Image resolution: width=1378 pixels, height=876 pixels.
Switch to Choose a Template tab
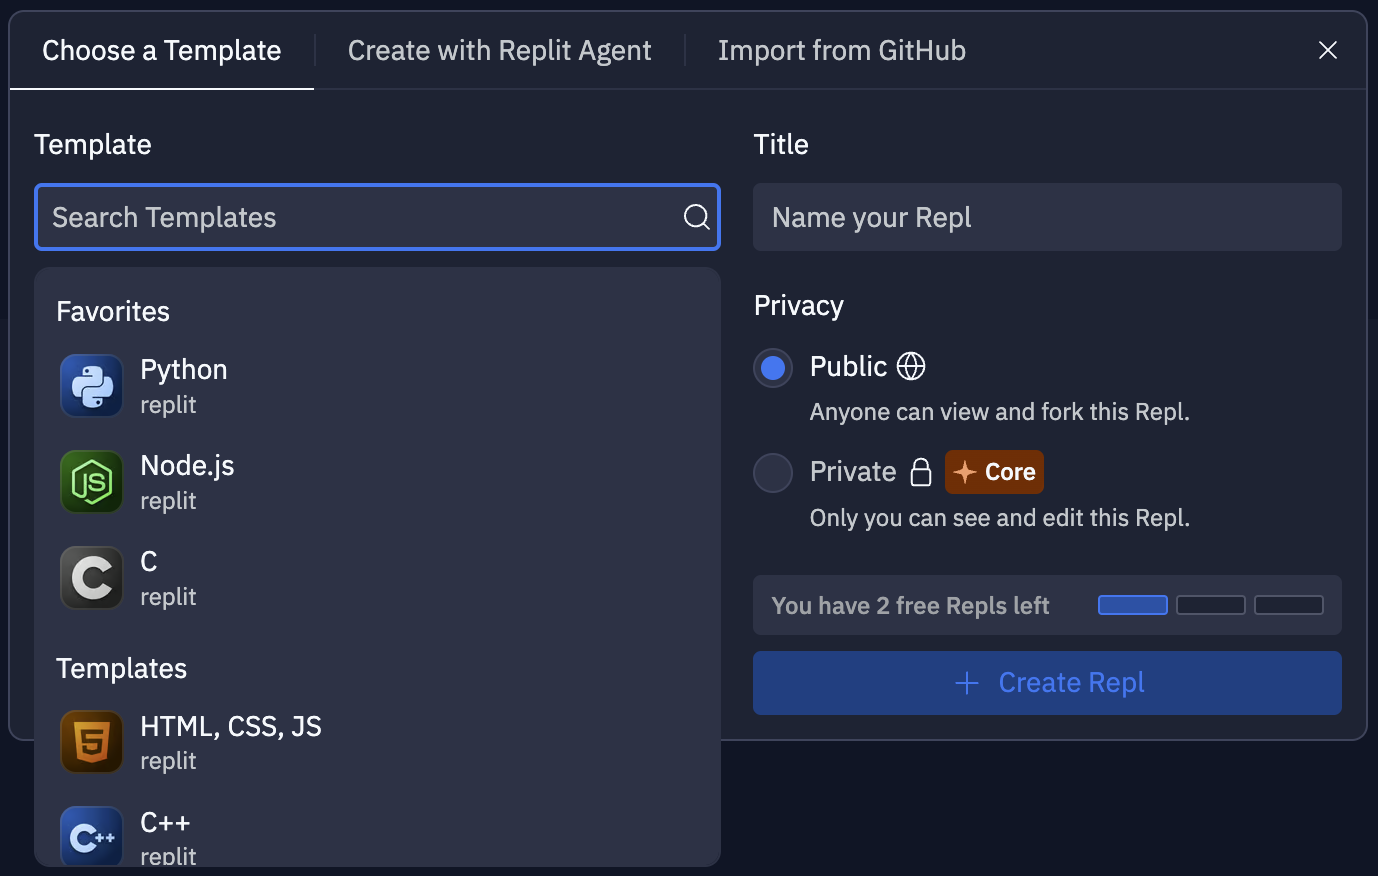[x=162, y=51]
